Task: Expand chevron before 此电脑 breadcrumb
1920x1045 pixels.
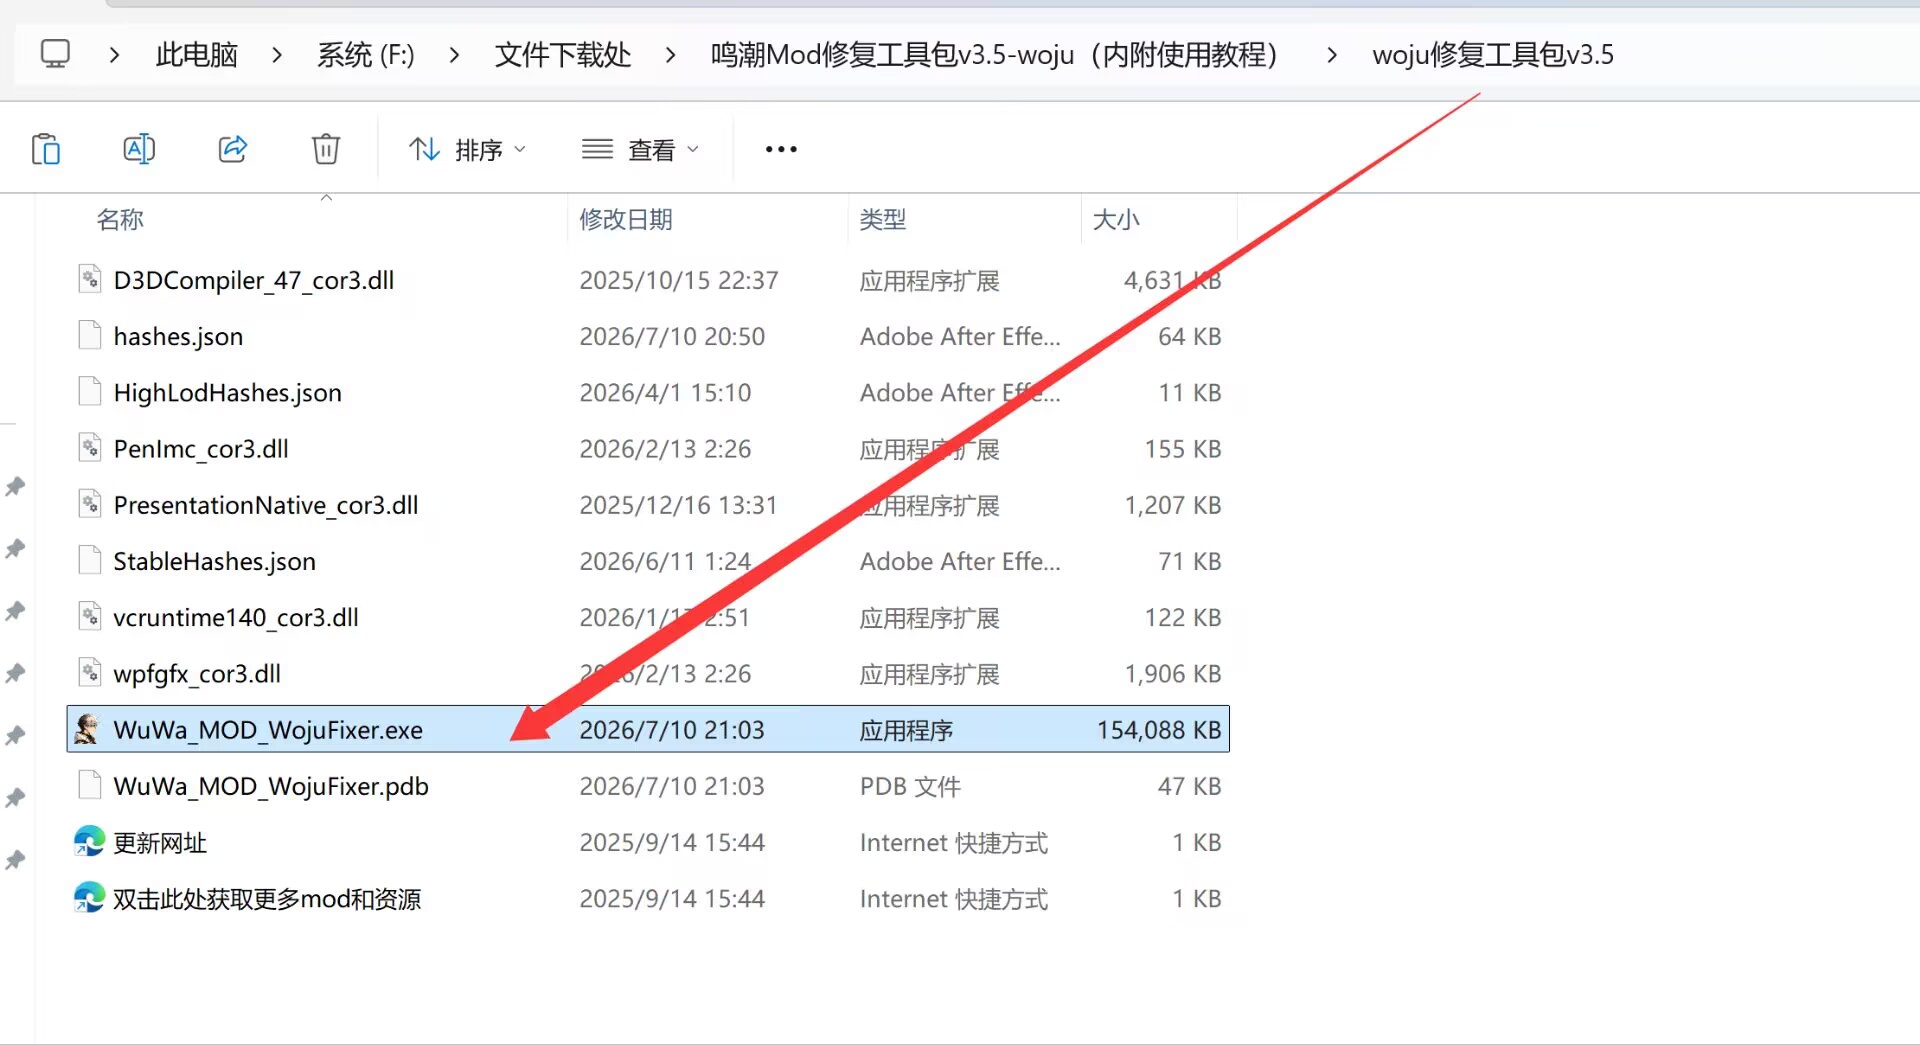Action: coord(114,55)
